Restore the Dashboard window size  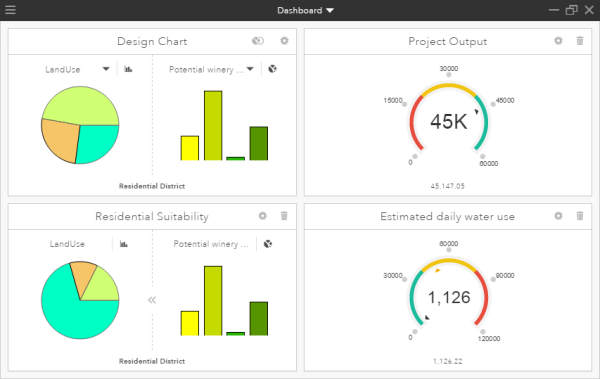[x=572, y=10]
